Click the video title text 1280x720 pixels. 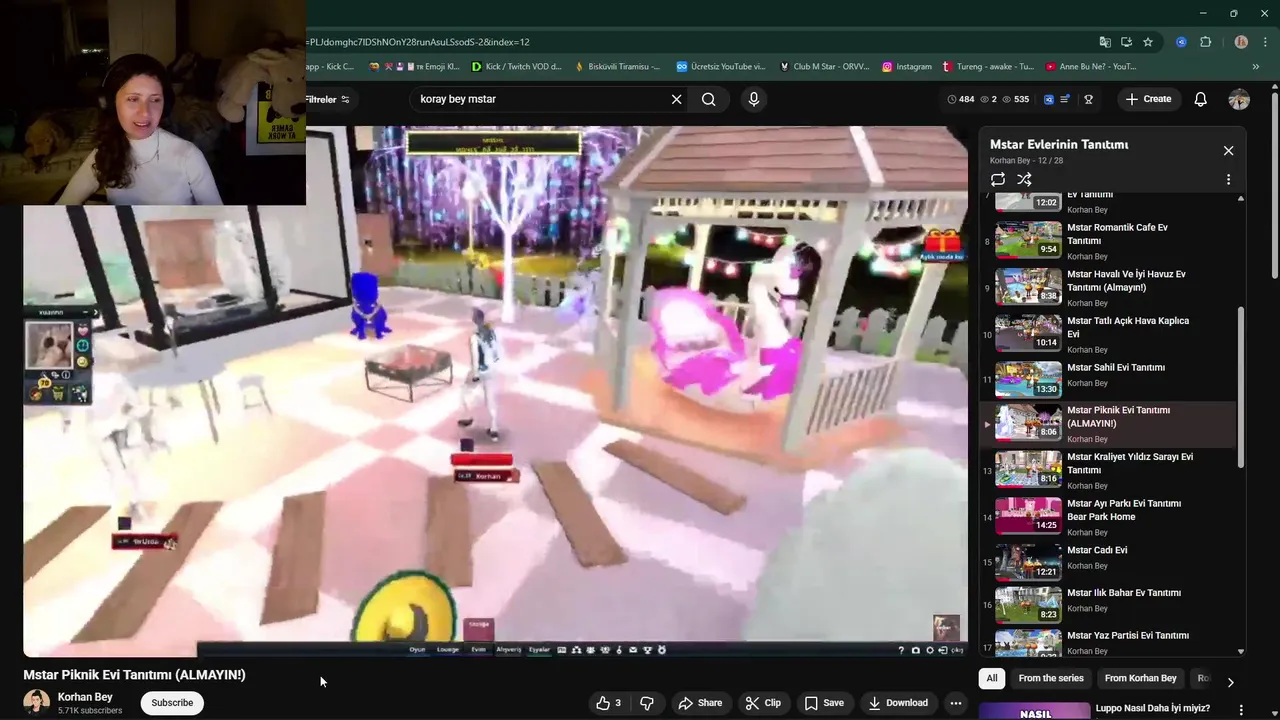135,675
